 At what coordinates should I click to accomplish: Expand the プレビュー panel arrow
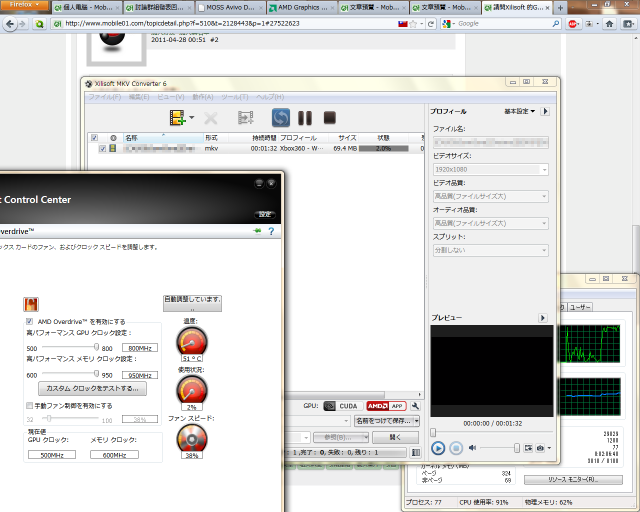(x=542, y=318)
